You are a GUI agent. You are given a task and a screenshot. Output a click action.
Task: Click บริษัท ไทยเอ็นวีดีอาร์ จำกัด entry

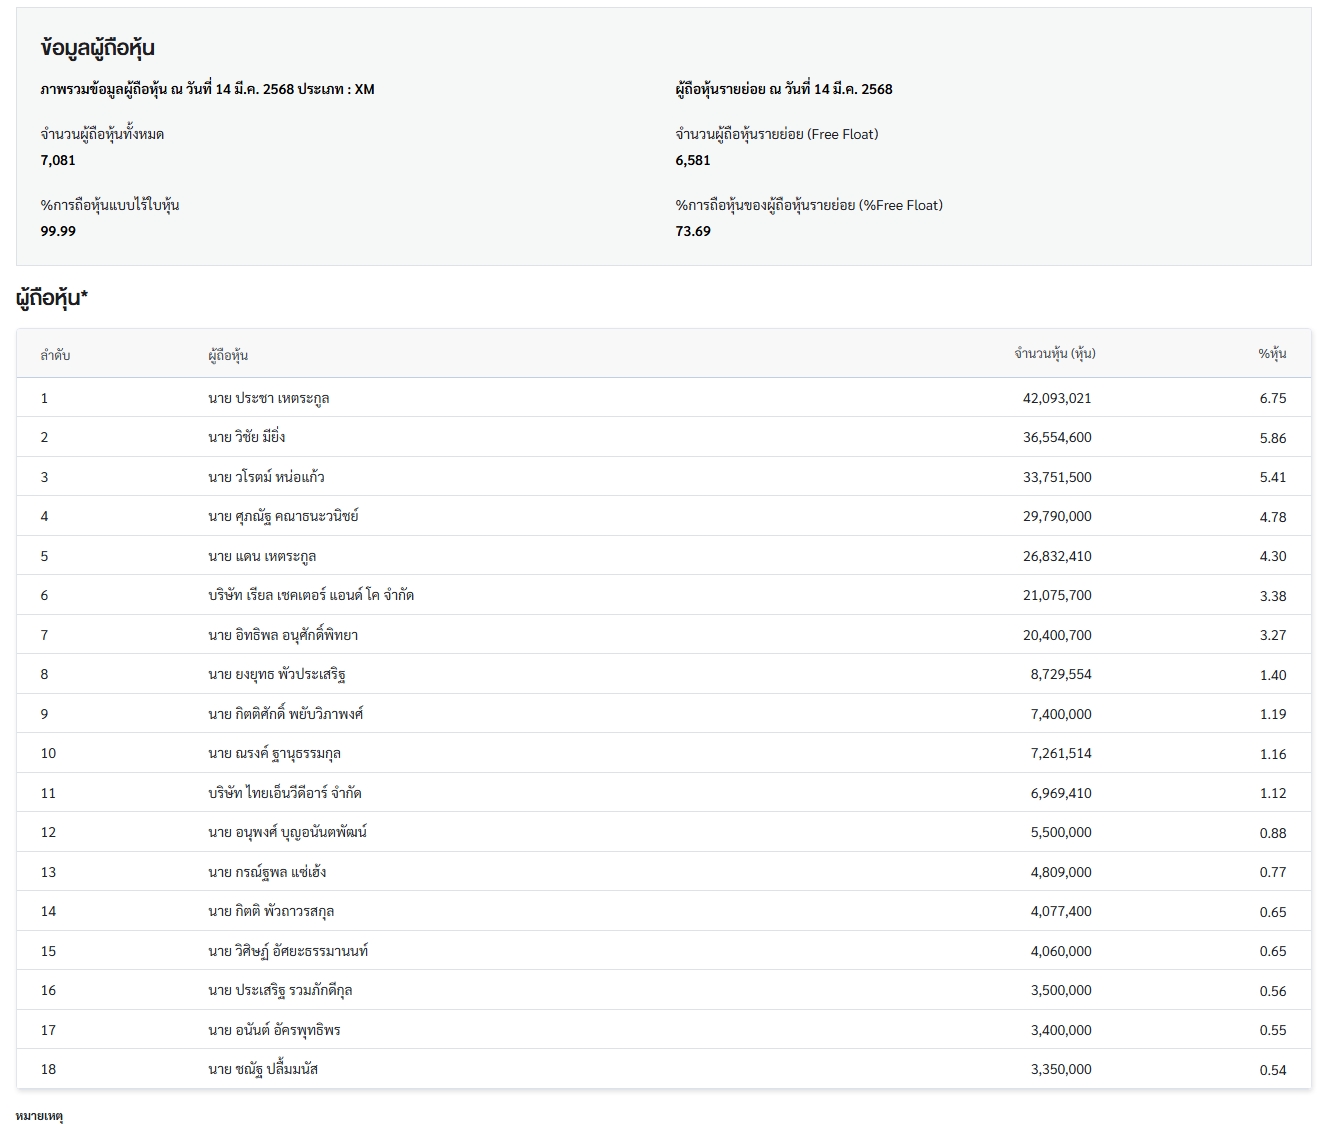(285, 793)
